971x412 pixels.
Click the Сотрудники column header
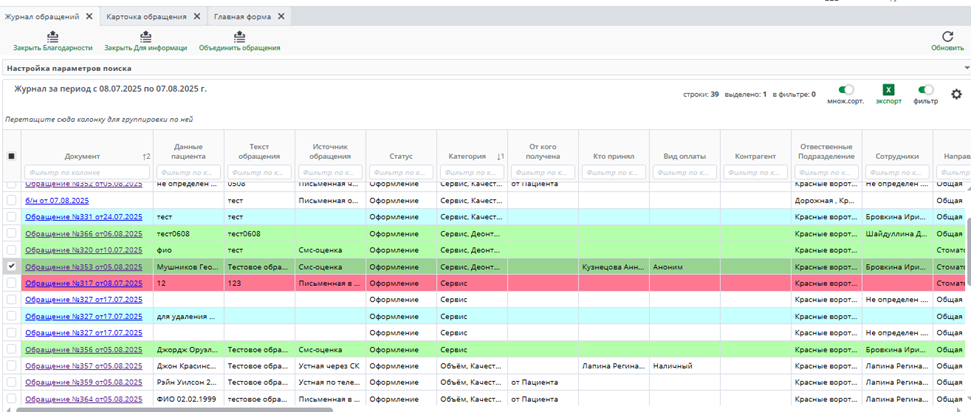(x=897, y=157)
